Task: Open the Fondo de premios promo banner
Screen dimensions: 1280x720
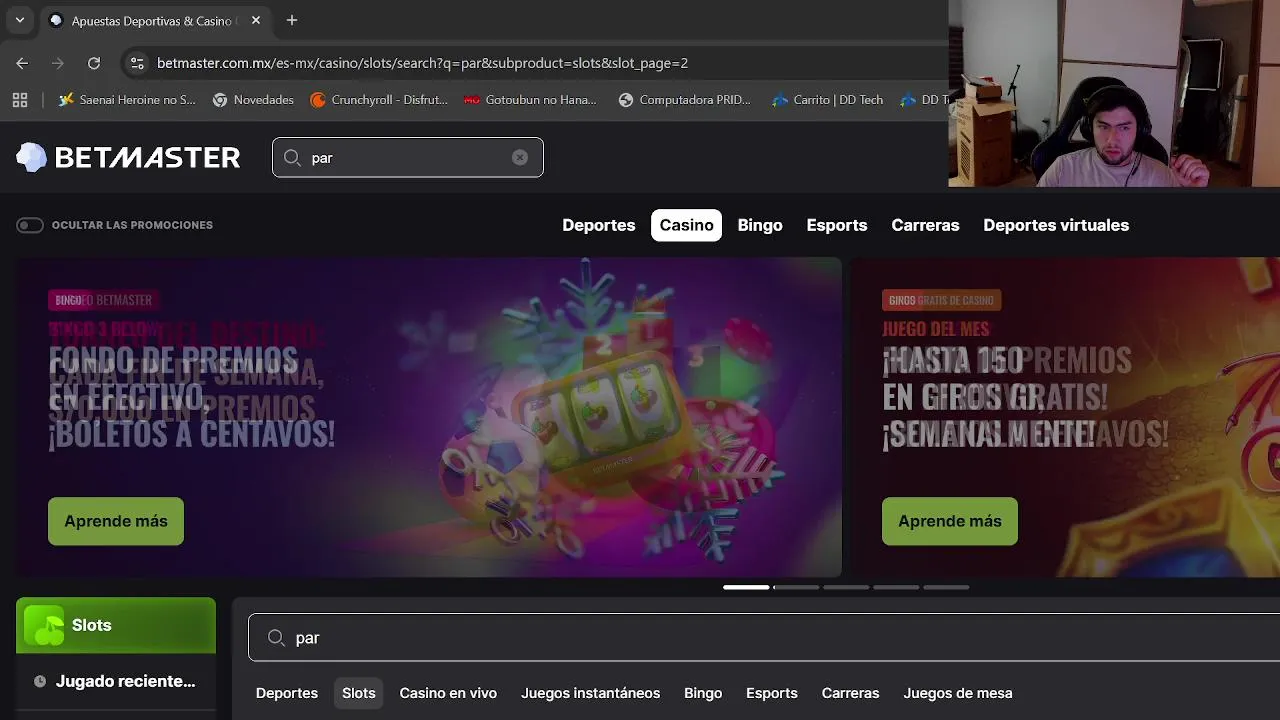Action: point(429,417)
